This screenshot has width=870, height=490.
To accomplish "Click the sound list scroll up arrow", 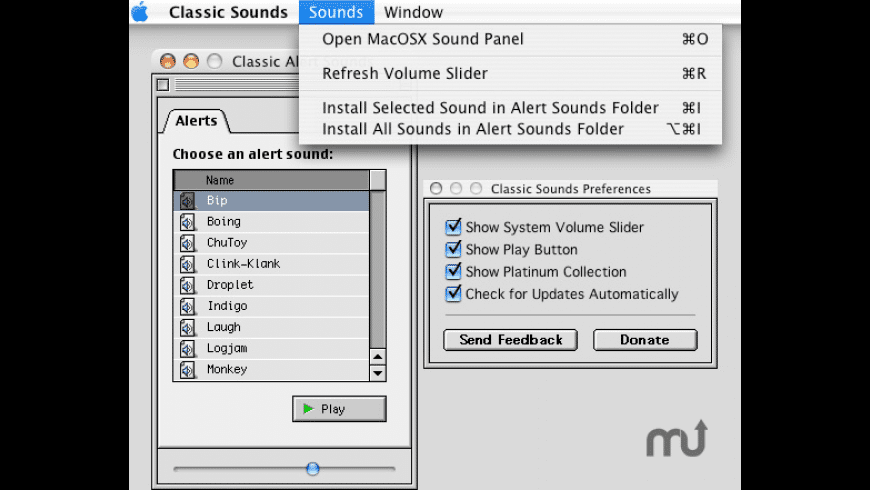I will click(x=378, y=357).
